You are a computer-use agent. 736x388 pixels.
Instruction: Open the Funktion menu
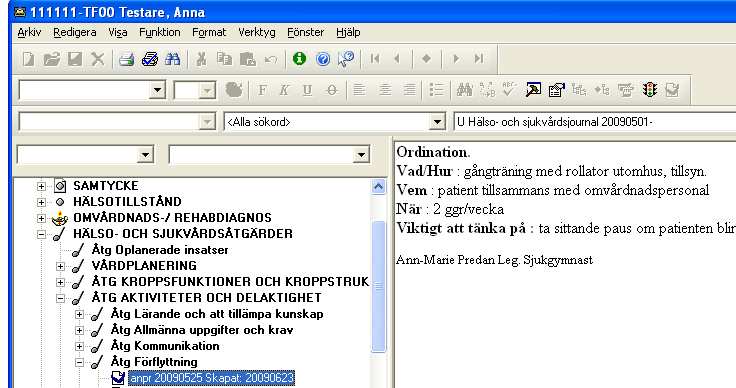tap(160, 32)
